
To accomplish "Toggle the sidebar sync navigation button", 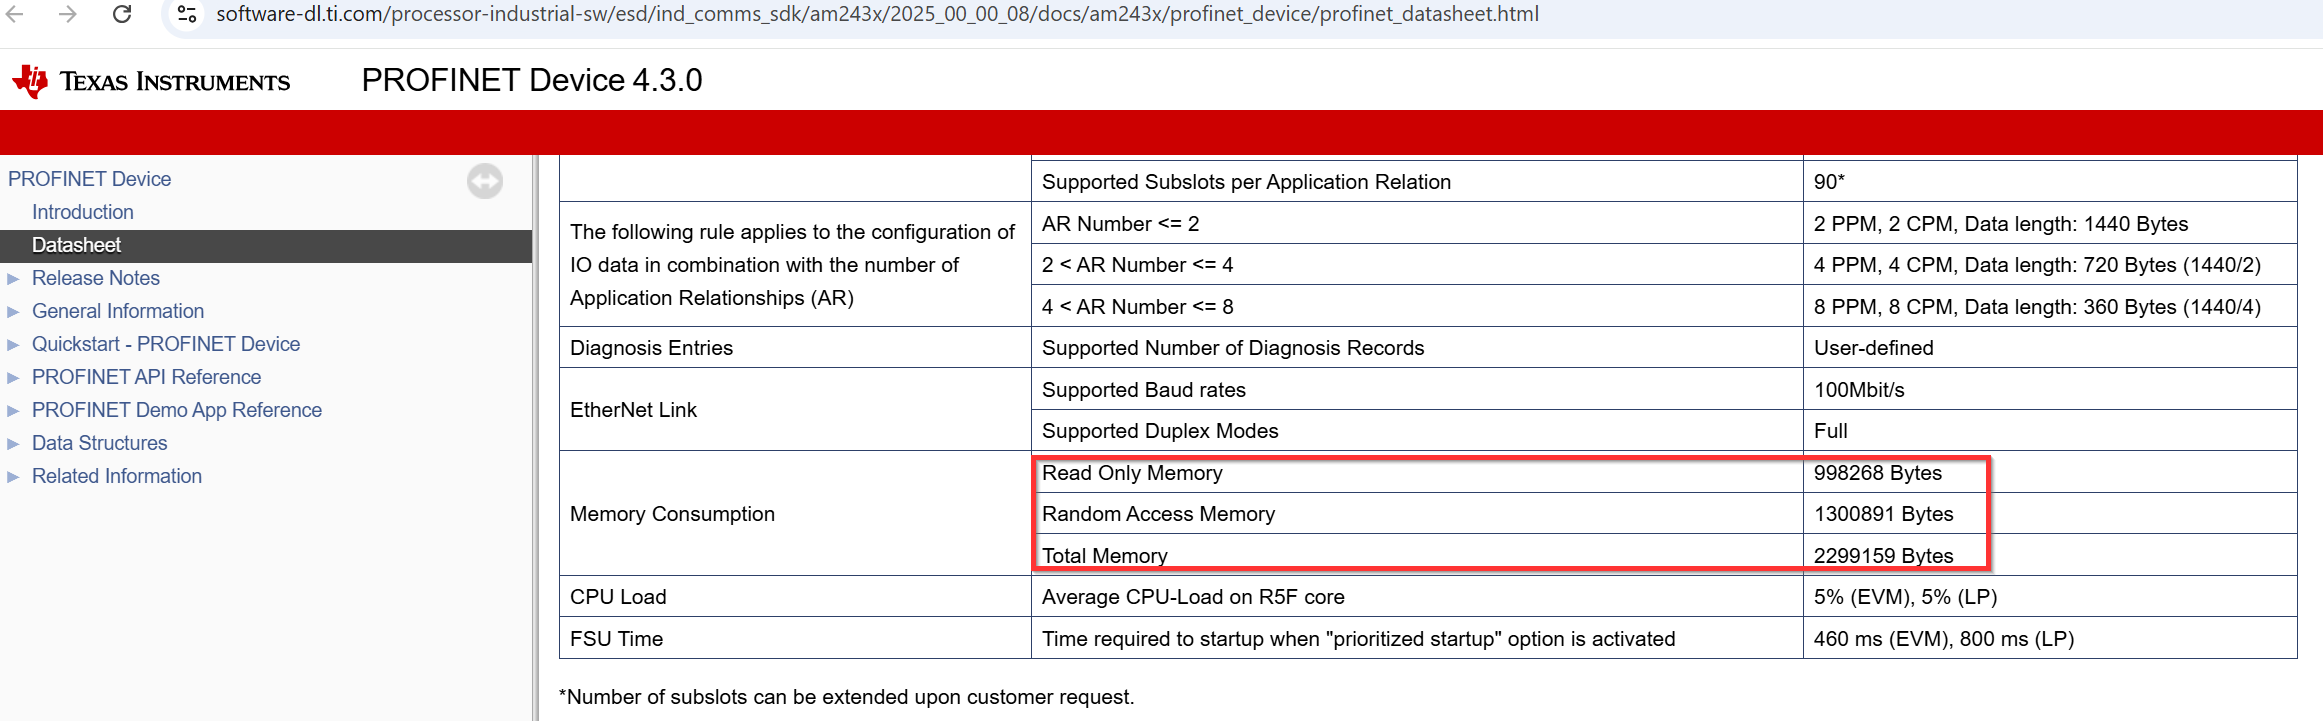I will tap(485, 181).
